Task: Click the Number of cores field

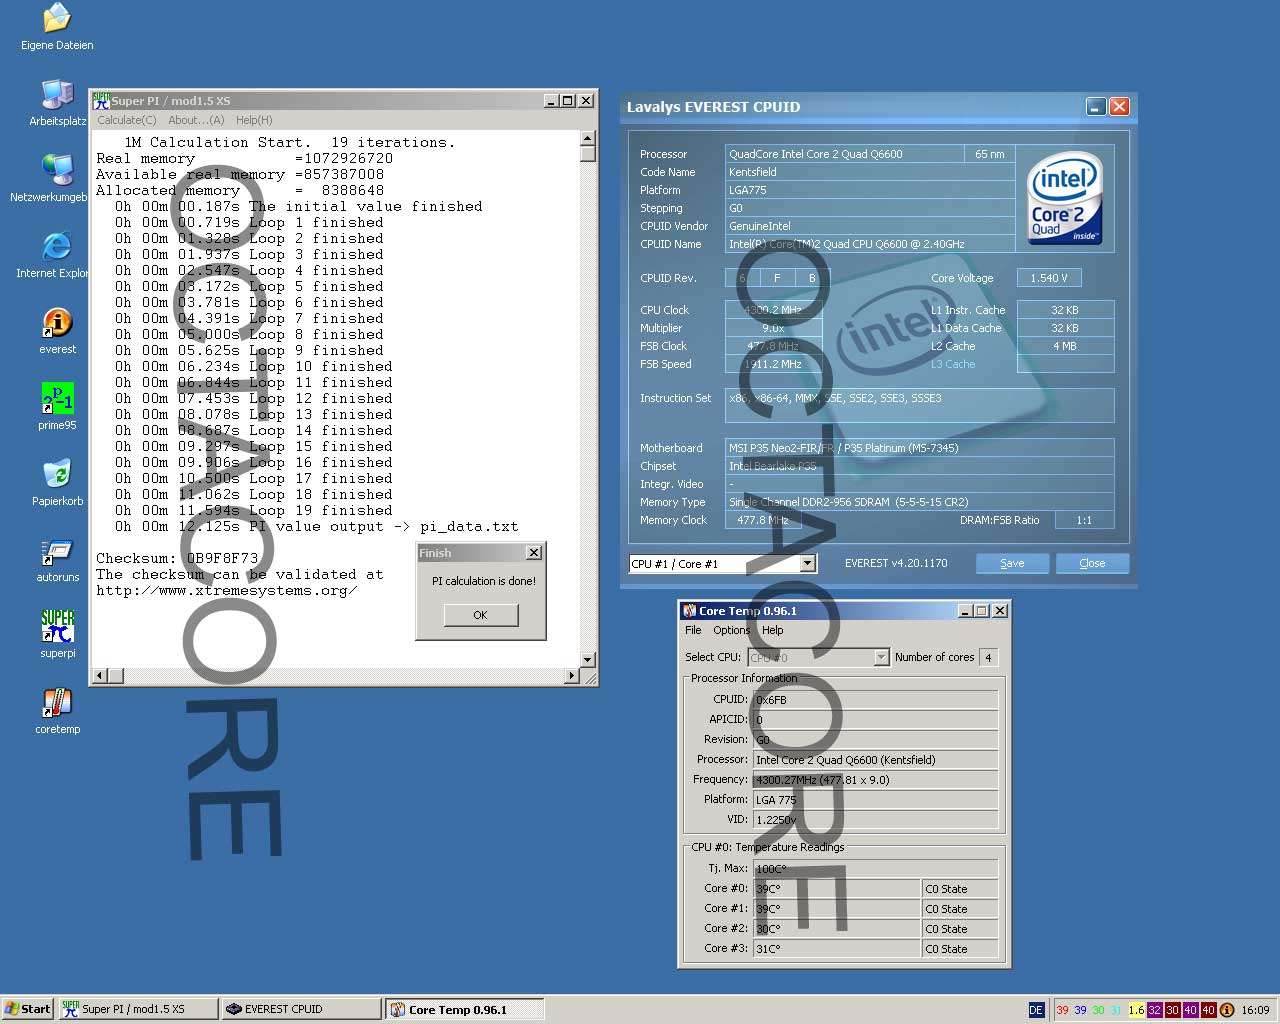Action: pos(988,657)
